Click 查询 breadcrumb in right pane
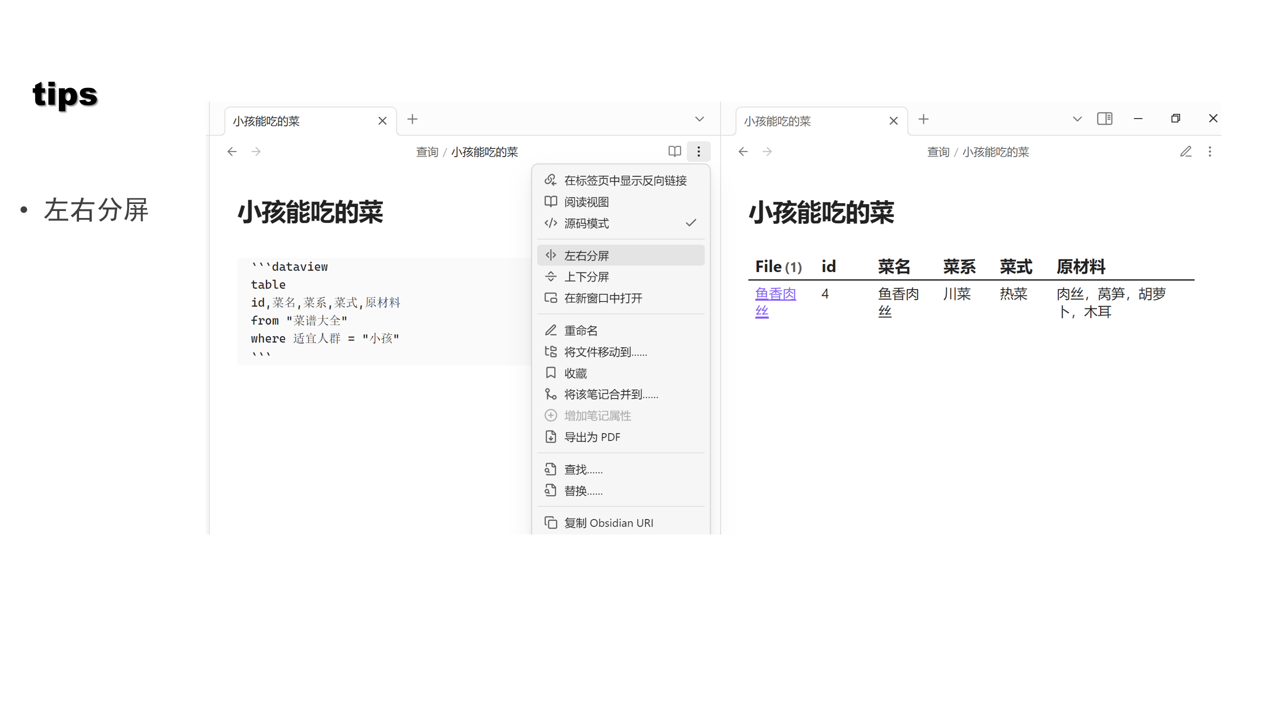This screenshot has width=1280, height=720. 938,152
